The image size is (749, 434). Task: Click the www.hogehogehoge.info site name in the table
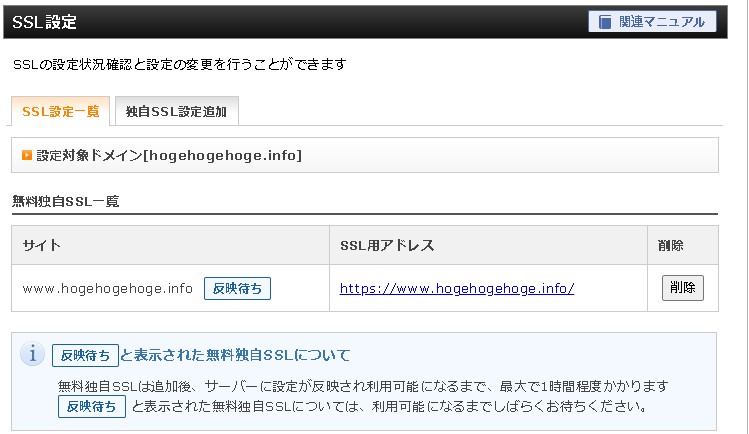108,288
